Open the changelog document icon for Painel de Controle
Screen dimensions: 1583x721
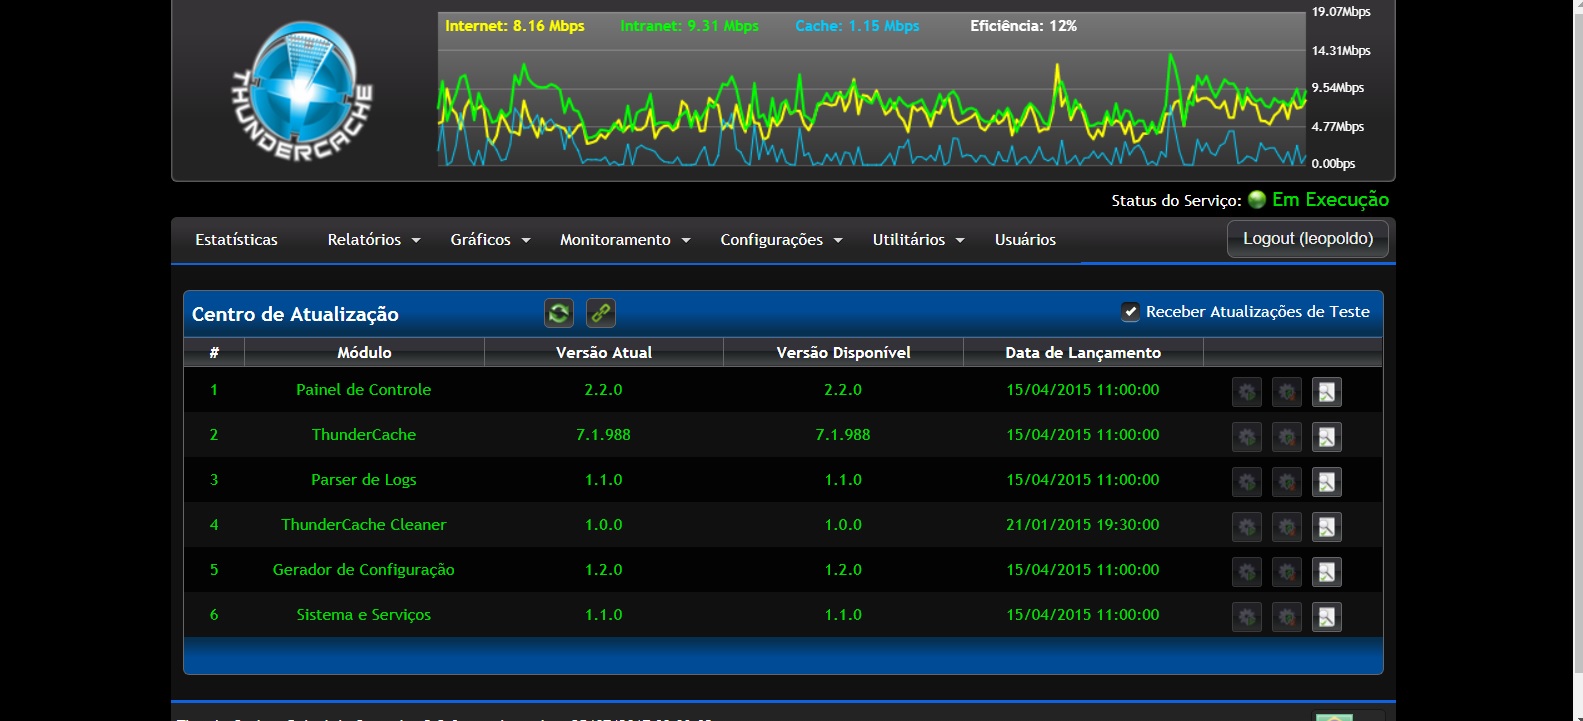click(1326, 392)
